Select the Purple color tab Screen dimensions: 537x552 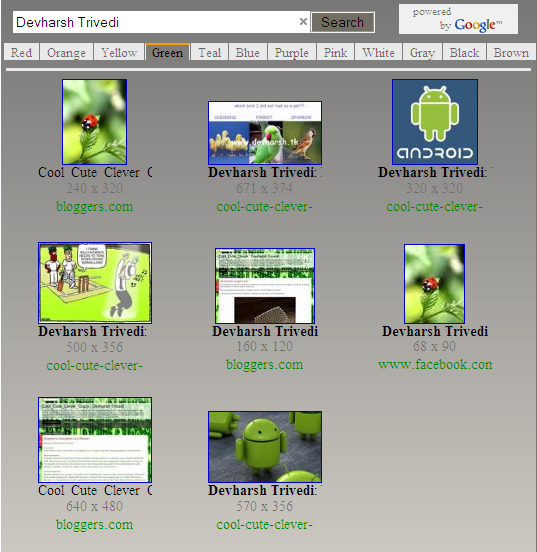click(x=292, y=52)
